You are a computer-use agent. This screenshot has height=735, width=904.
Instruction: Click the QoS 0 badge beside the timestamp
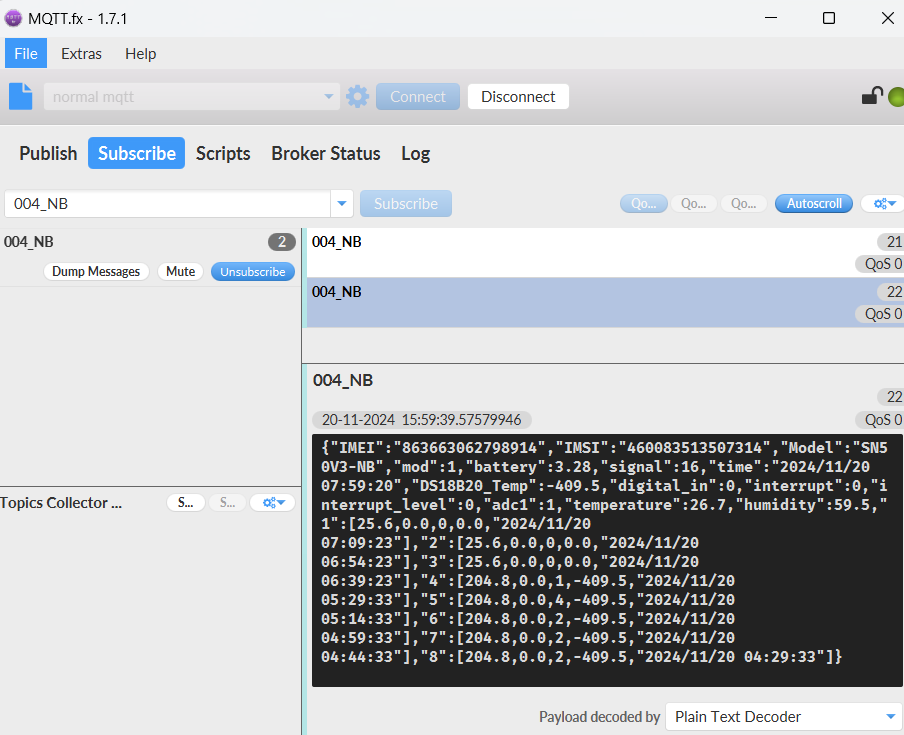tap(881, 420)
